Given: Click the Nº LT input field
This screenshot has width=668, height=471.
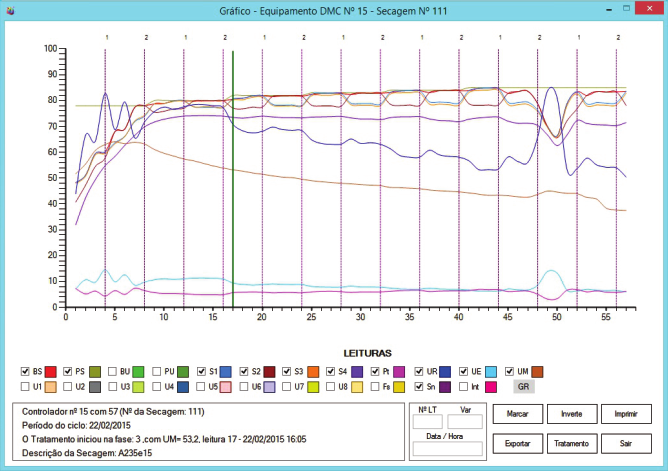Looking at the screenshot, I should point(428,422).
